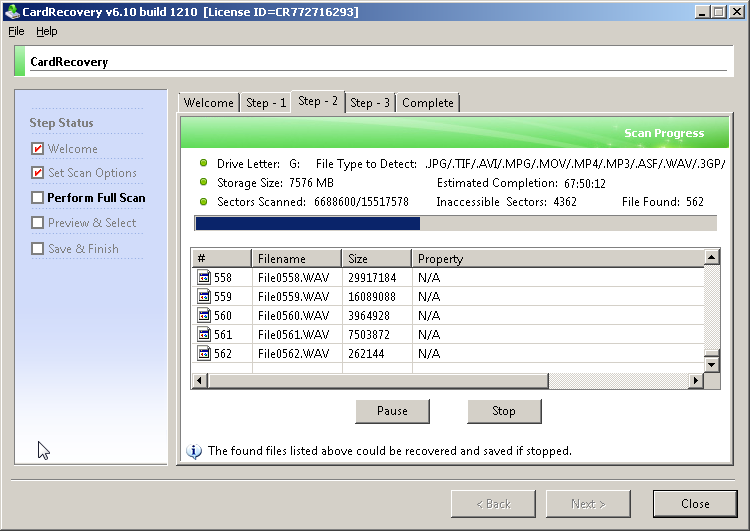Click the green bullet beside Sectors Scanned
The width and height of the screenshot is (750, 531).
[203, 201]
